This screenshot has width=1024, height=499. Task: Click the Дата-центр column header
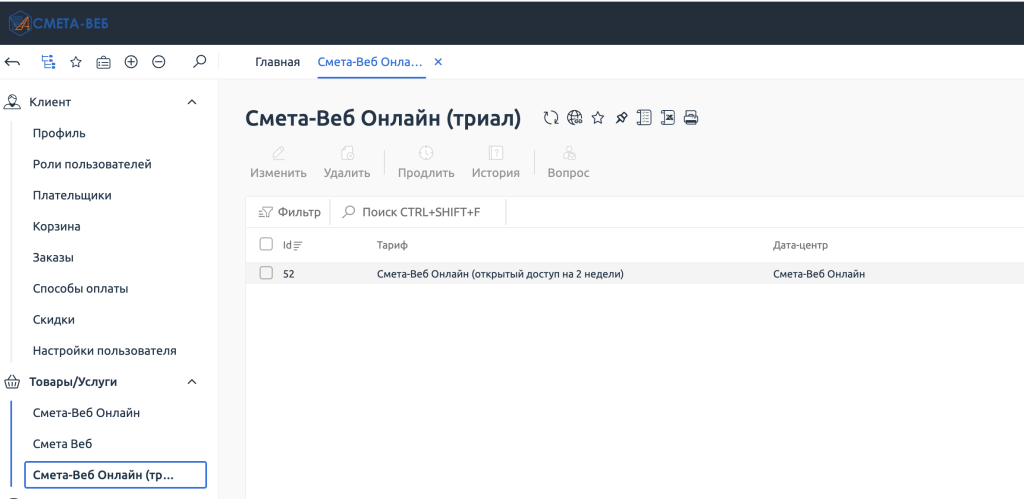800,246
